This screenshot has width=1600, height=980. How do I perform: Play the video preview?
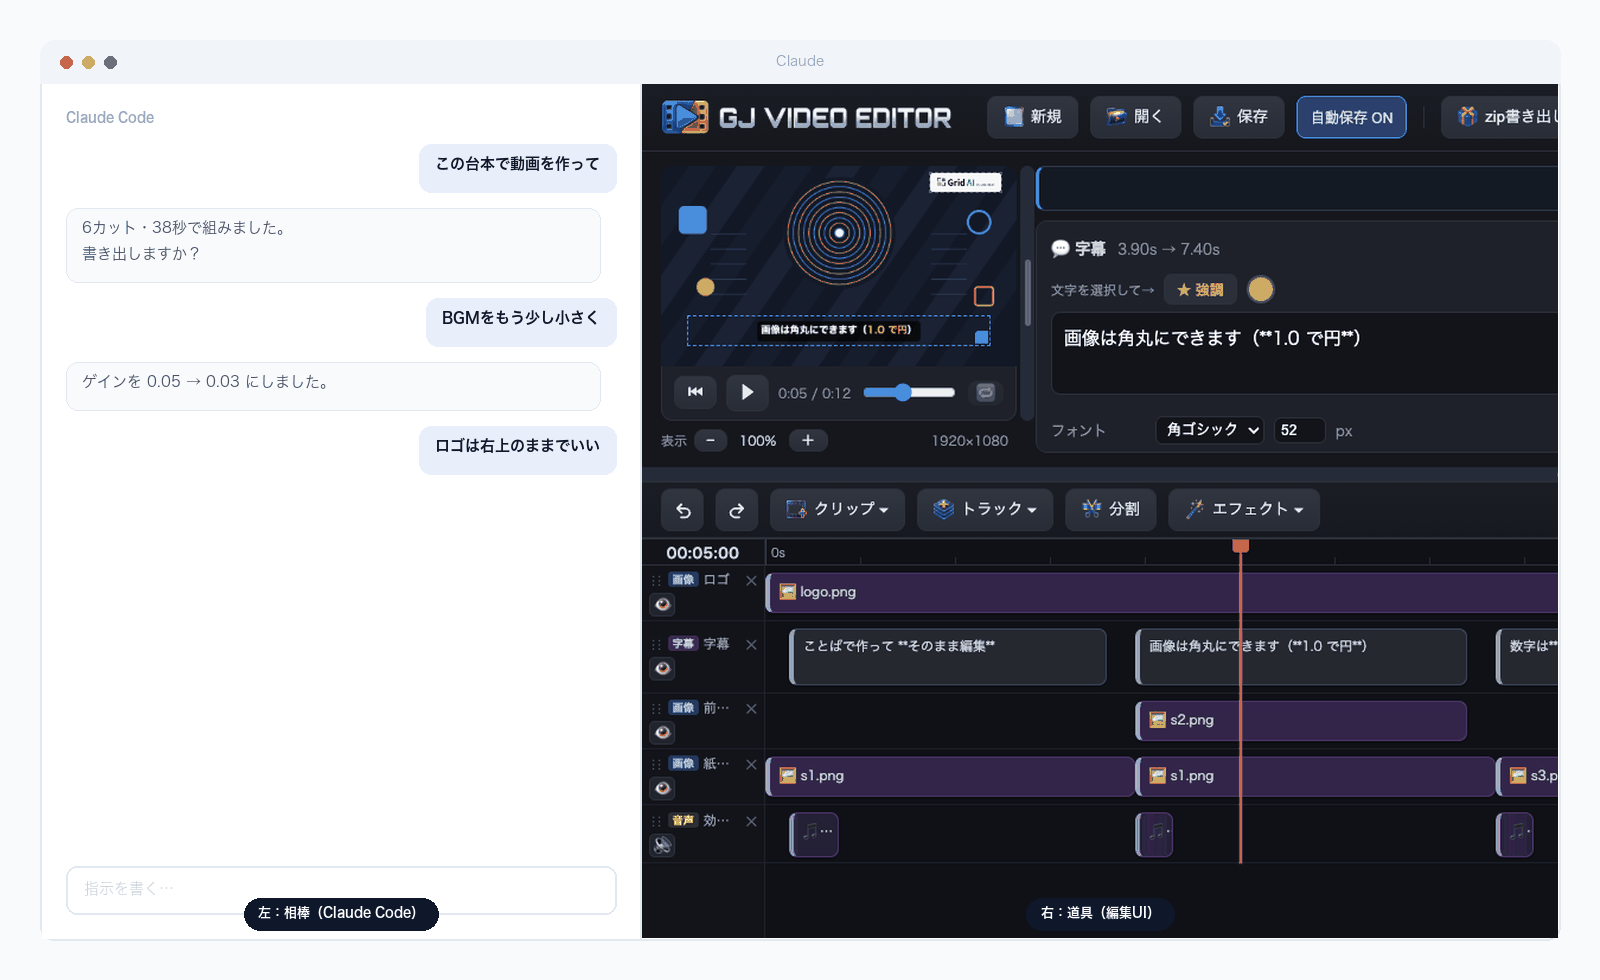point(747,392)
